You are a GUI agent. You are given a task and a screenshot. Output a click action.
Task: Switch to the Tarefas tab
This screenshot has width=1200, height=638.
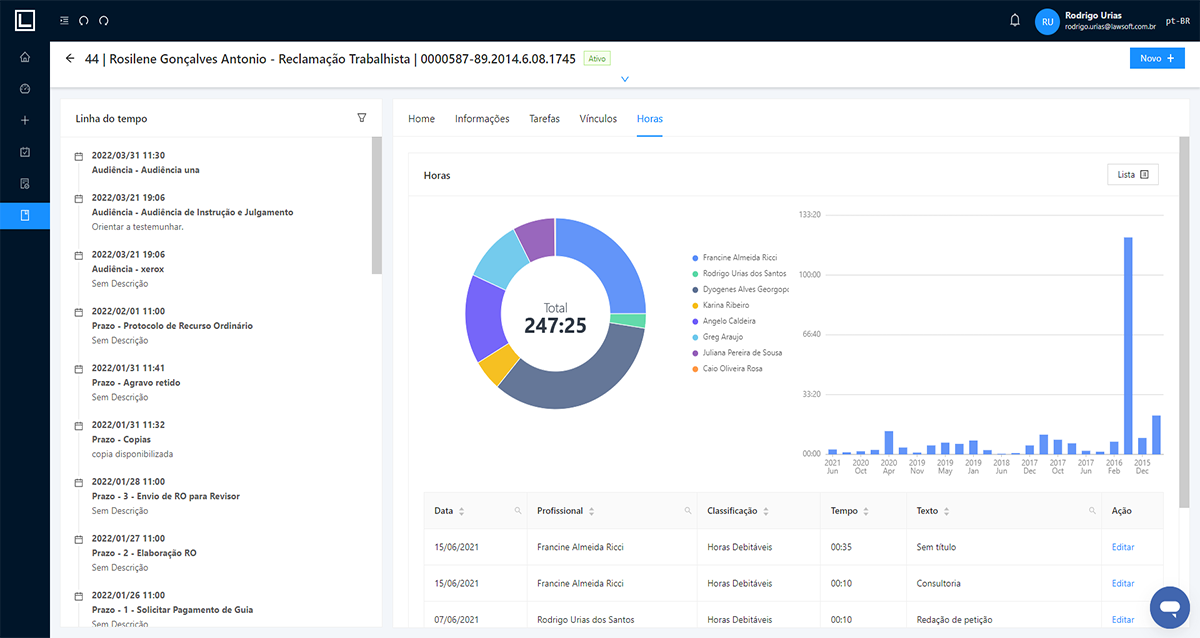coord(544,119)
